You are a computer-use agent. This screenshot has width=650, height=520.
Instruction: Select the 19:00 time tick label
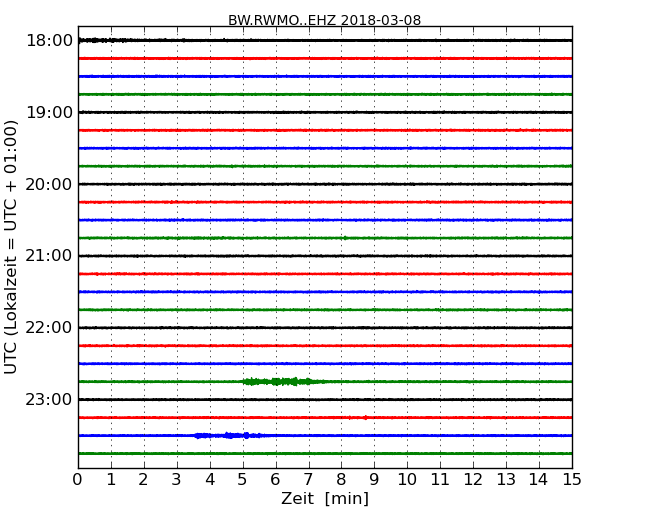[49, 112]
